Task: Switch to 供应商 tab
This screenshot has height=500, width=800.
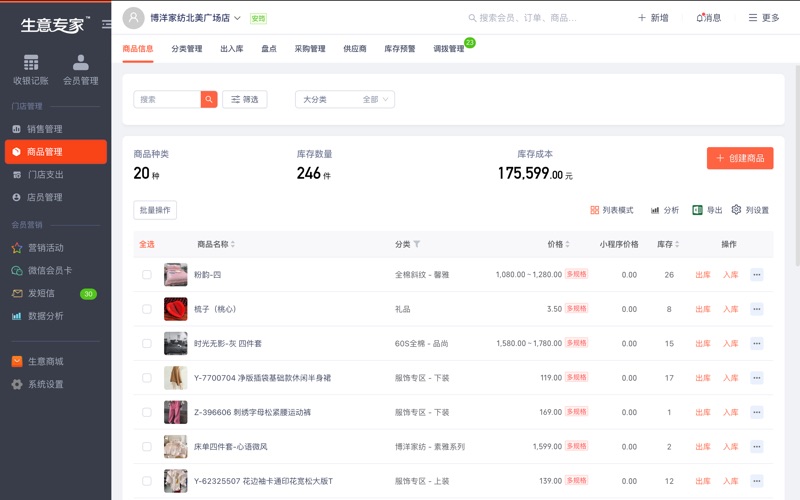Action: [x=355, y=49]
